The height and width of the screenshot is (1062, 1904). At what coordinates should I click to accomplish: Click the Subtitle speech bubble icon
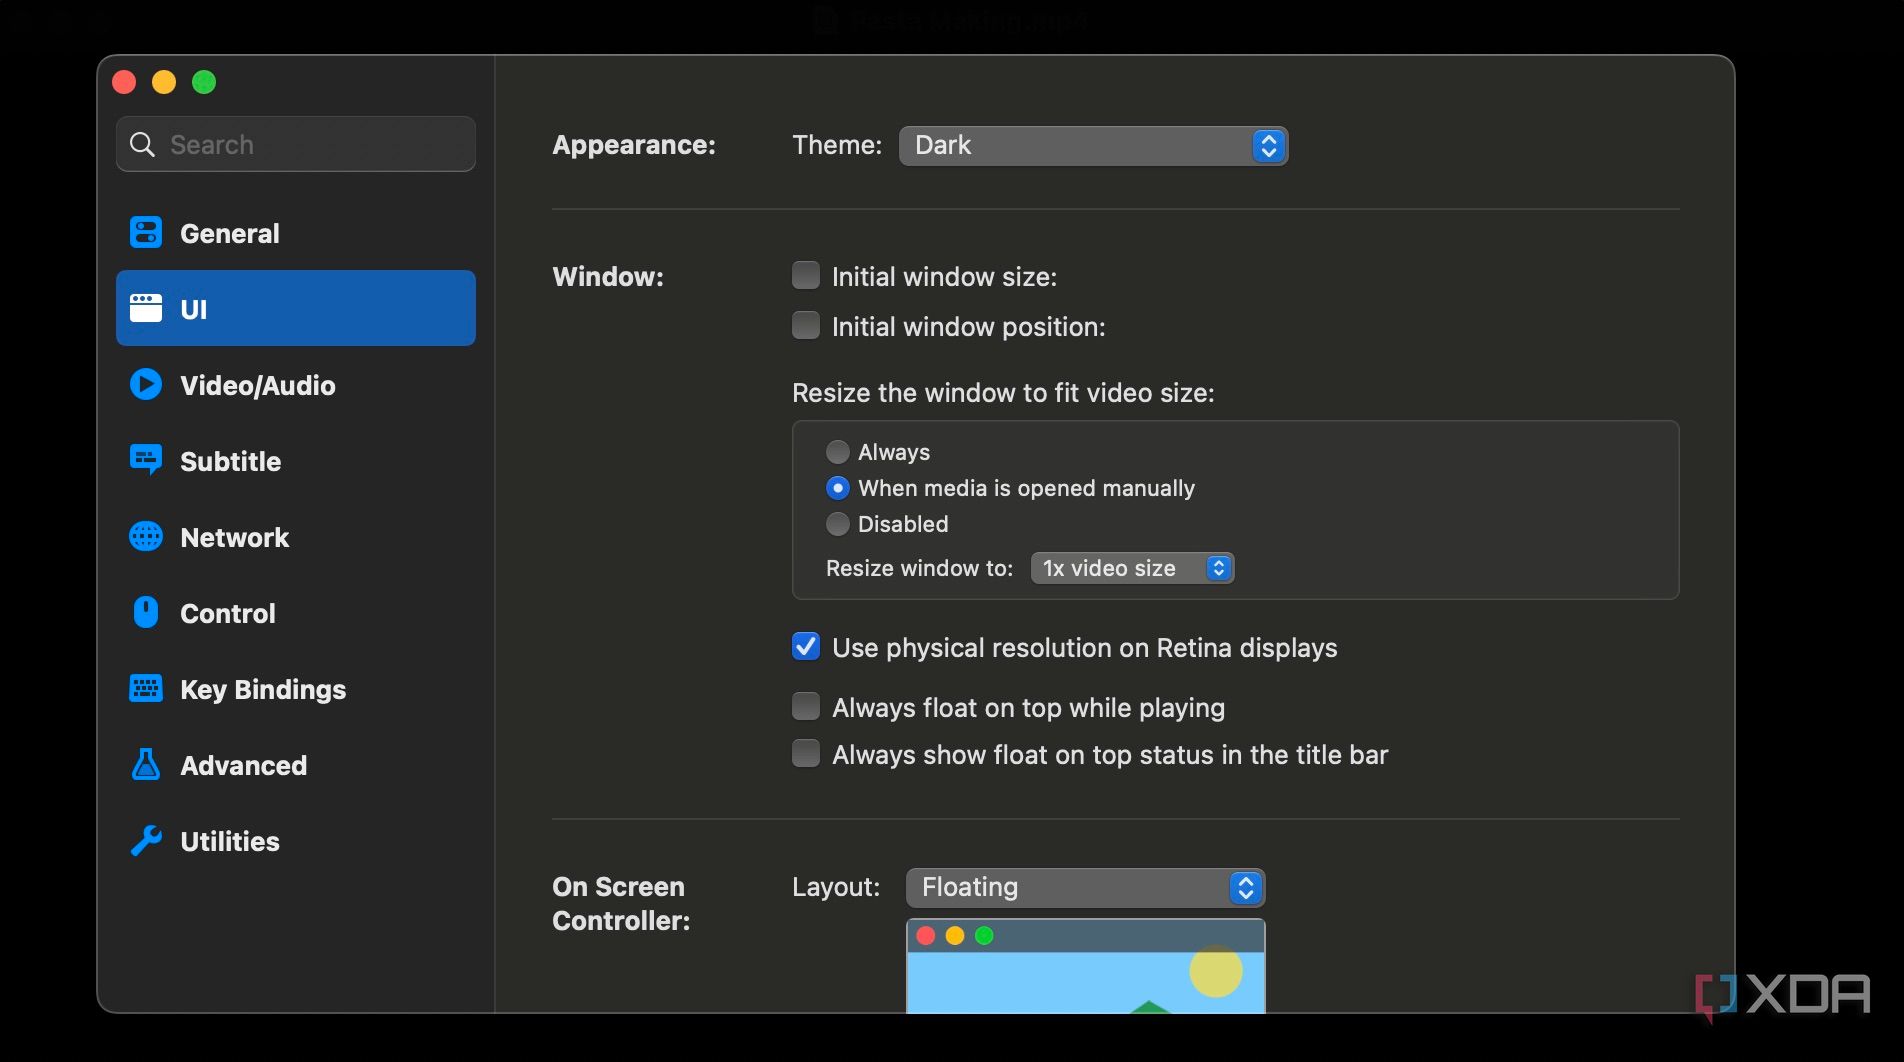(146, 460)
